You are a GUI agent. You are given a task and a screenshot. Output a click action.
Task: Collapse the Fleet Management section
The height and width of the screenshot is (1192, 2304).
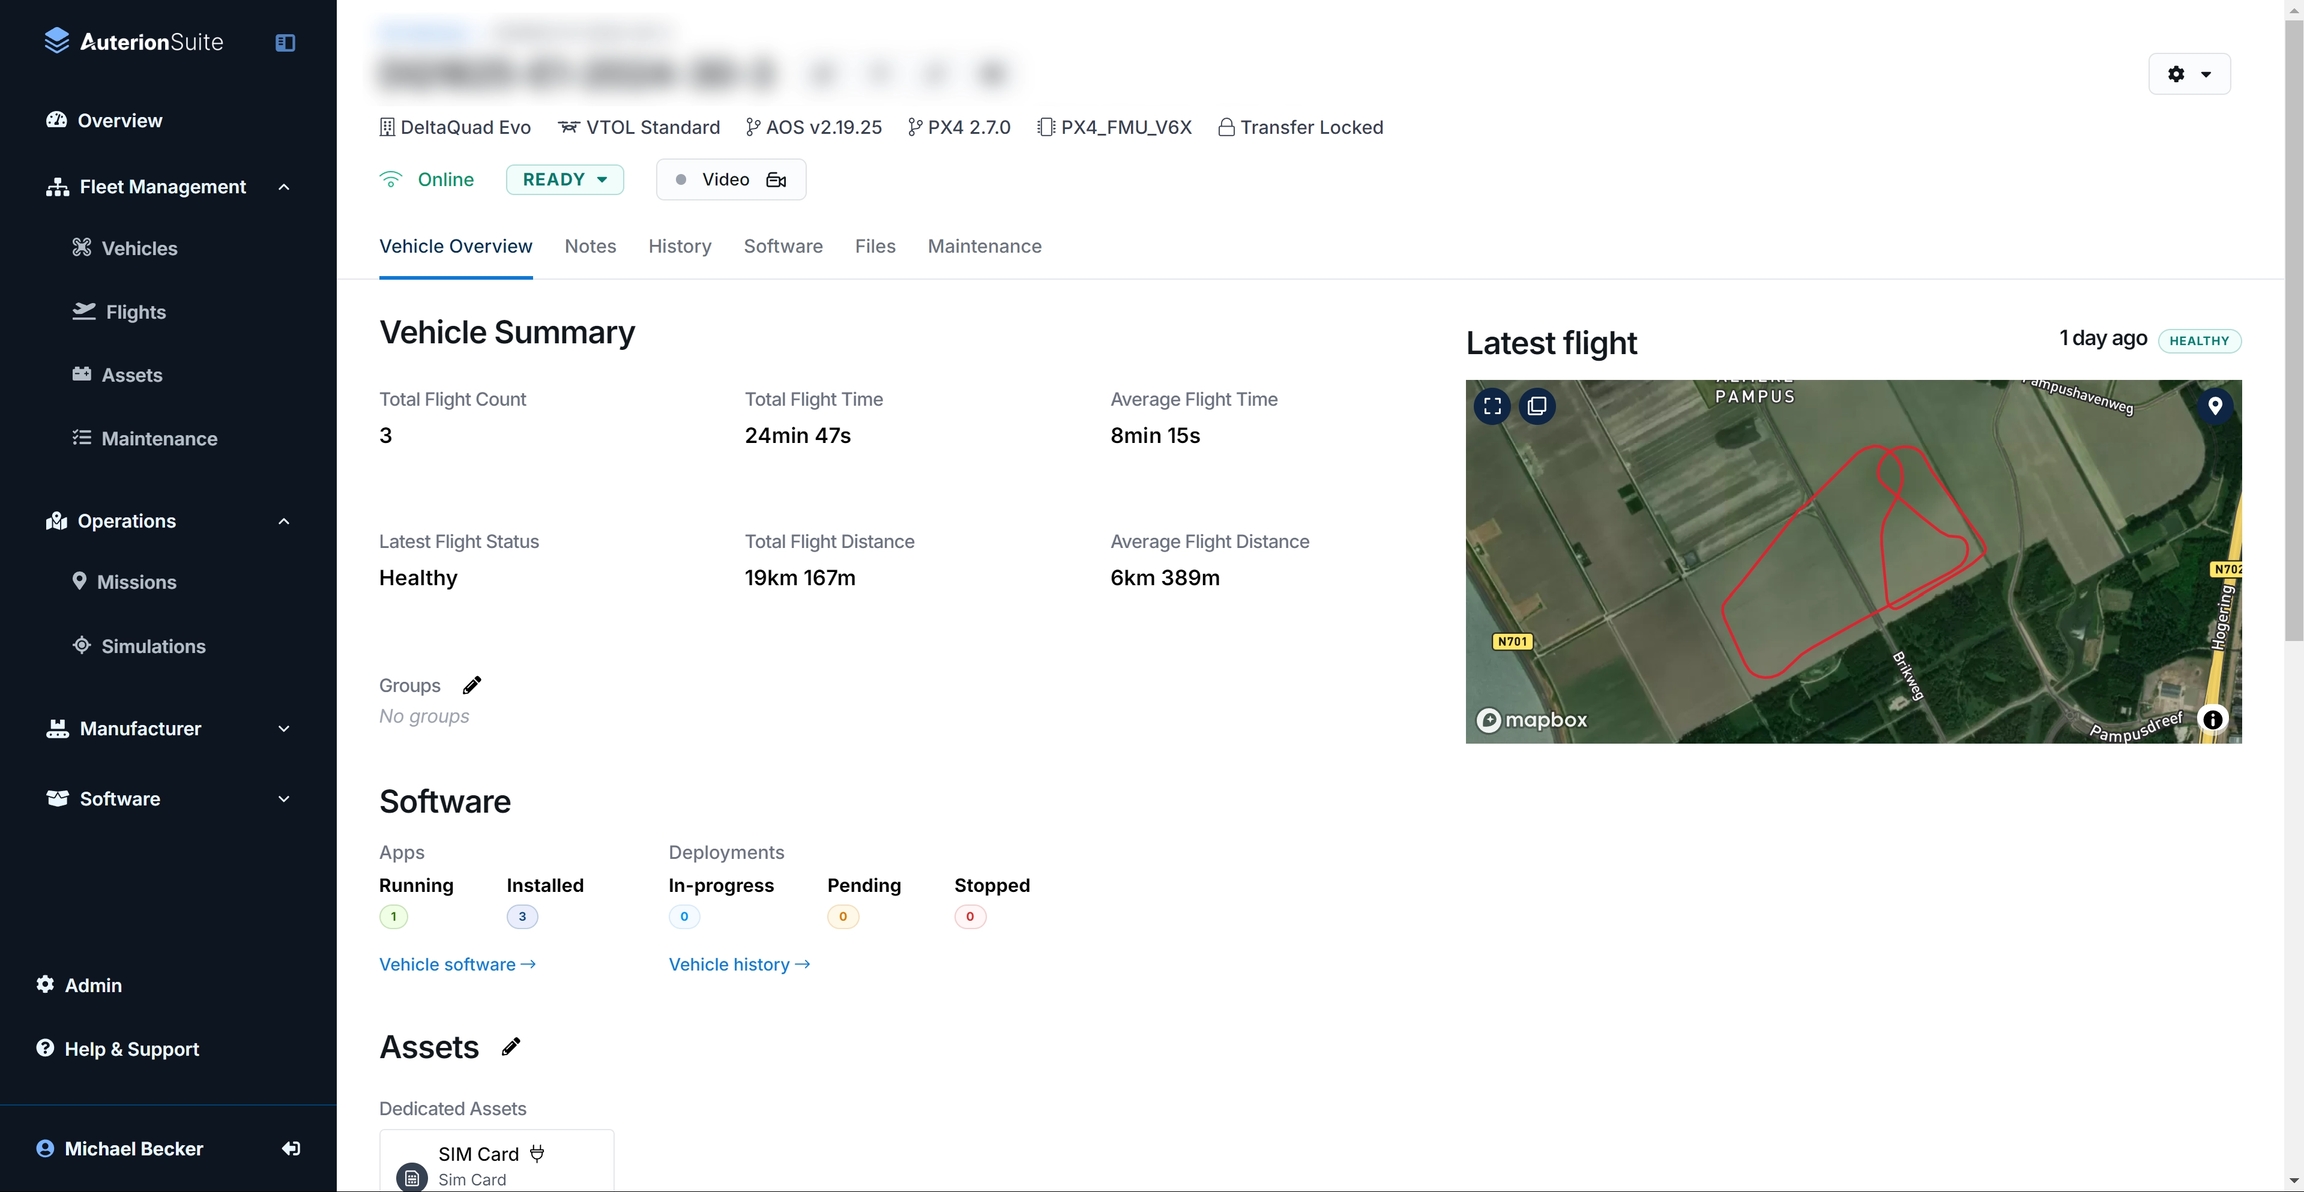click(x=284, y=187)
